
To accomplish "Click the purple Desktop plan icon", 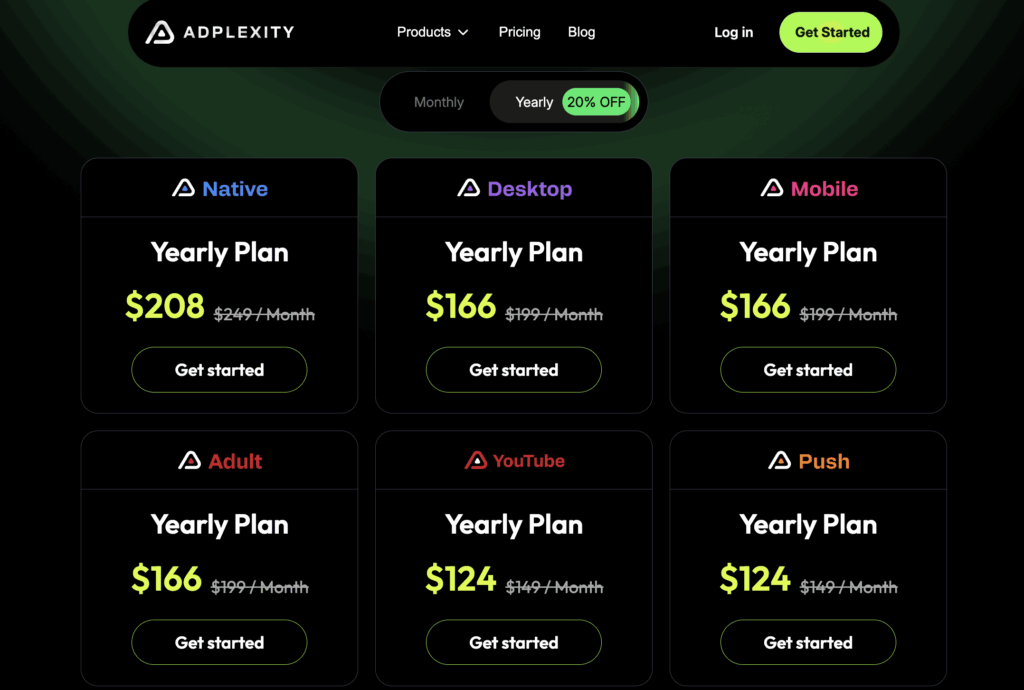I will [469, 188].
